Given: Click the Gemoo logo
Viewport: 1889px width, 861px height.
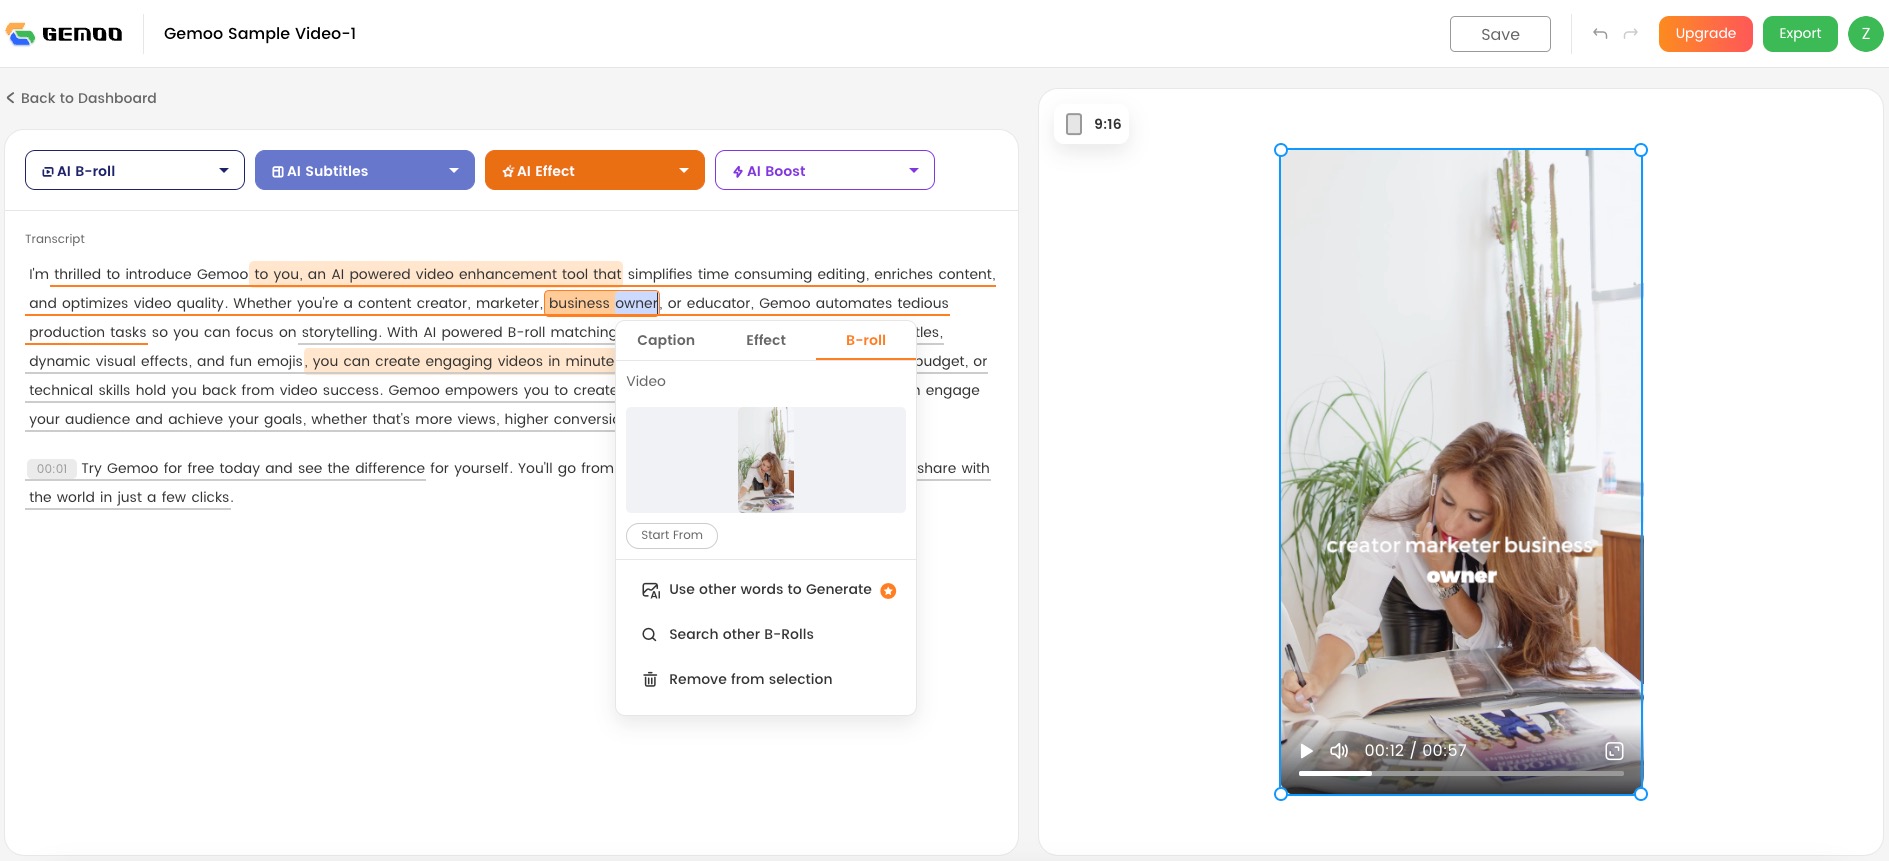Looking at the screenshot, I should (x=64, y=34).
